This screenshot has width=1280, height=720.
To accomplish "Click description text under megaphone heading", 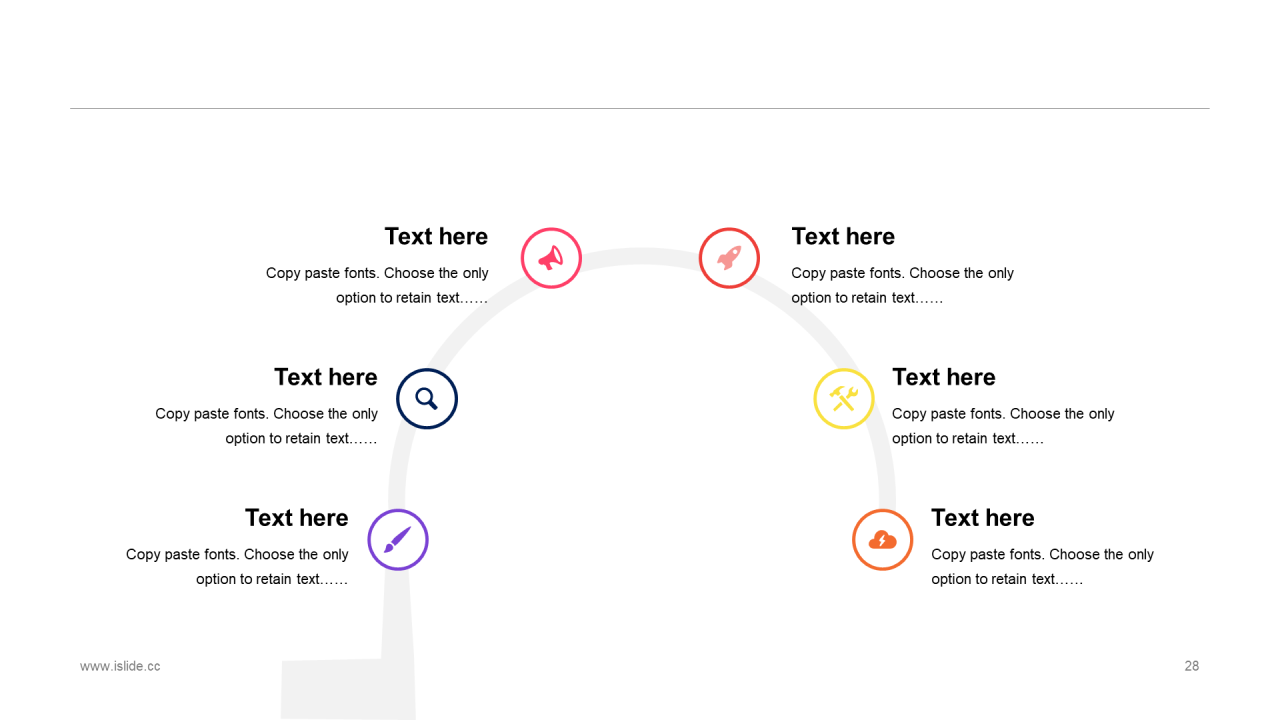I will [x=377, y=285].
